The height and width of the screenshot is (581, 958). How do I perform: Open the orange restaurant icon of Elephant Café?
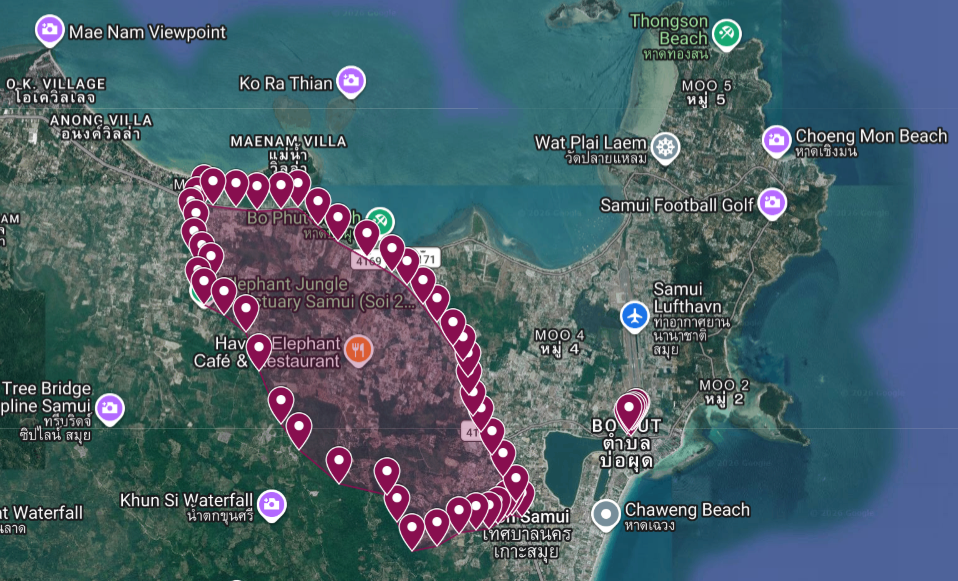coord(359,350)
